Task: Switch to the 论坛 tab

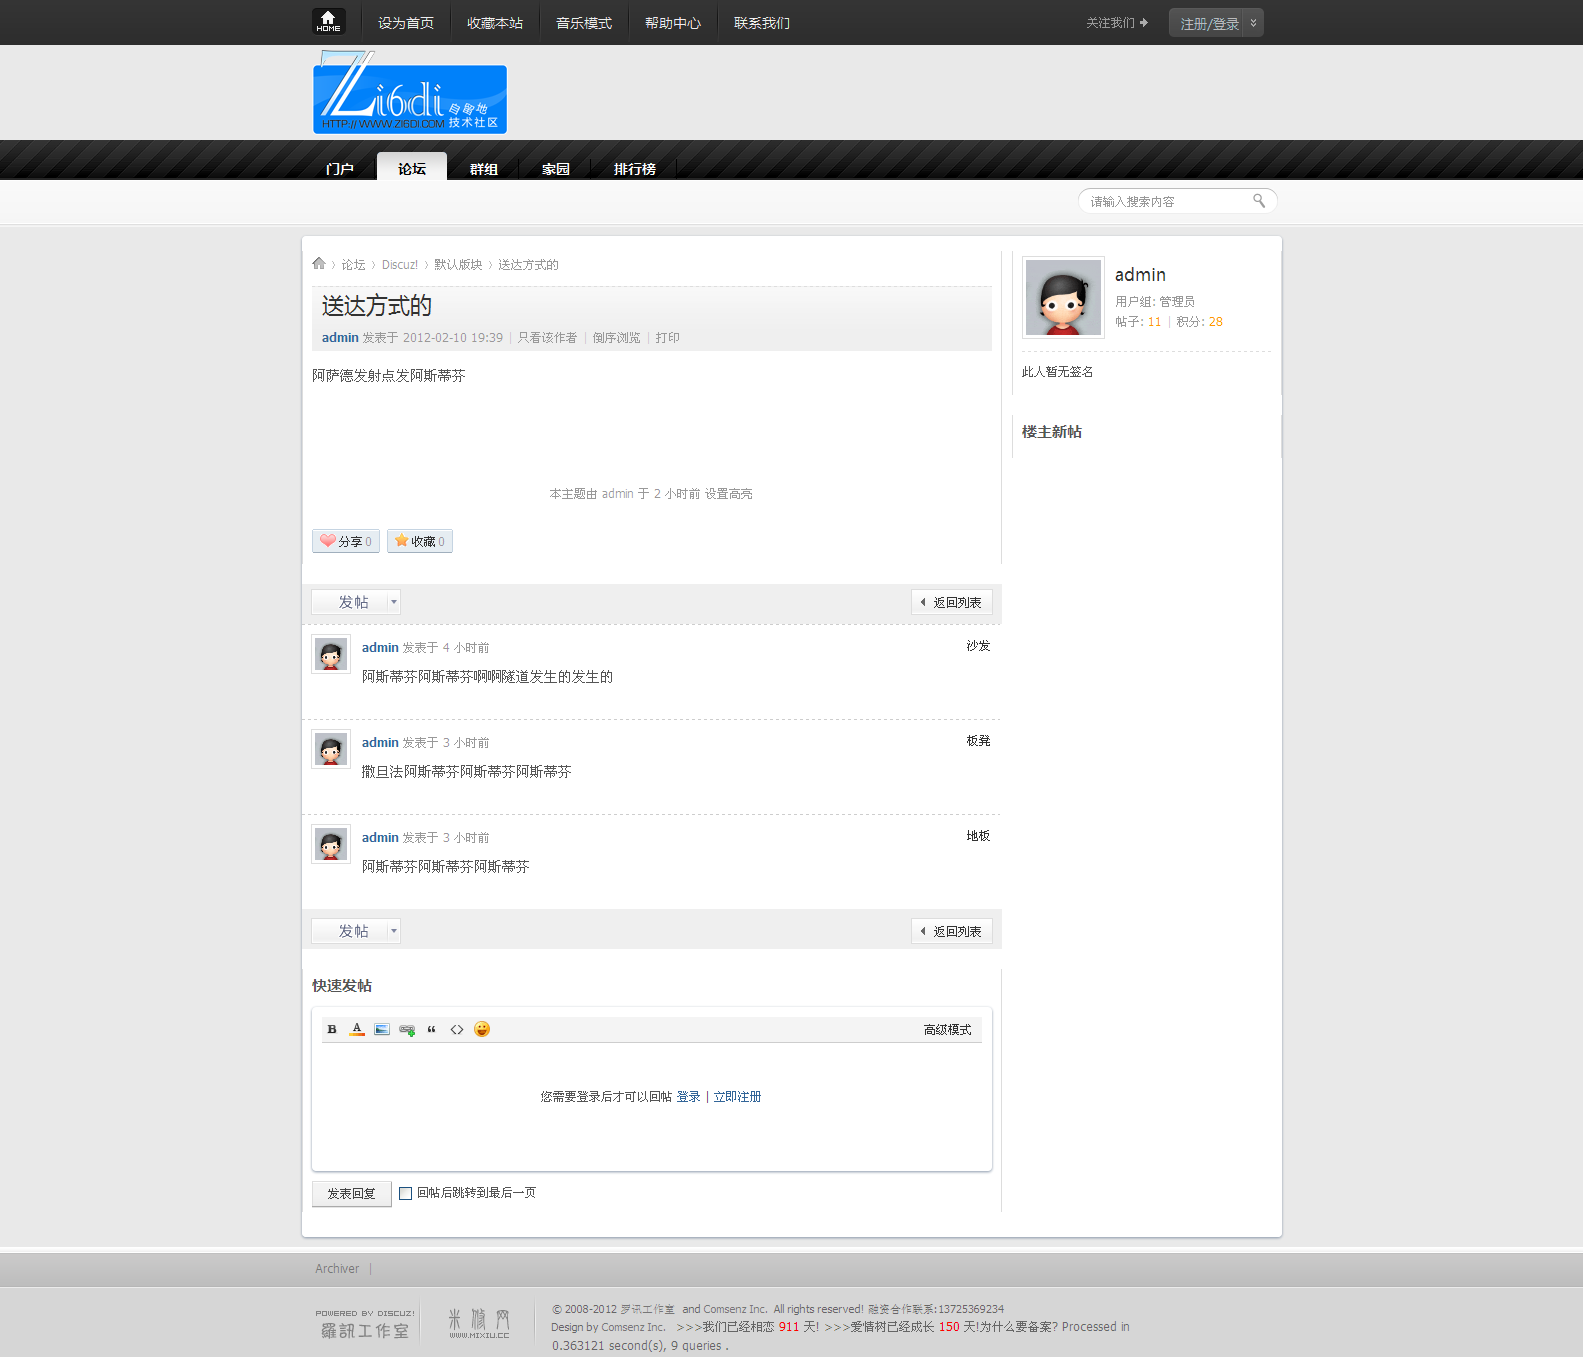Action: [412, 168]
